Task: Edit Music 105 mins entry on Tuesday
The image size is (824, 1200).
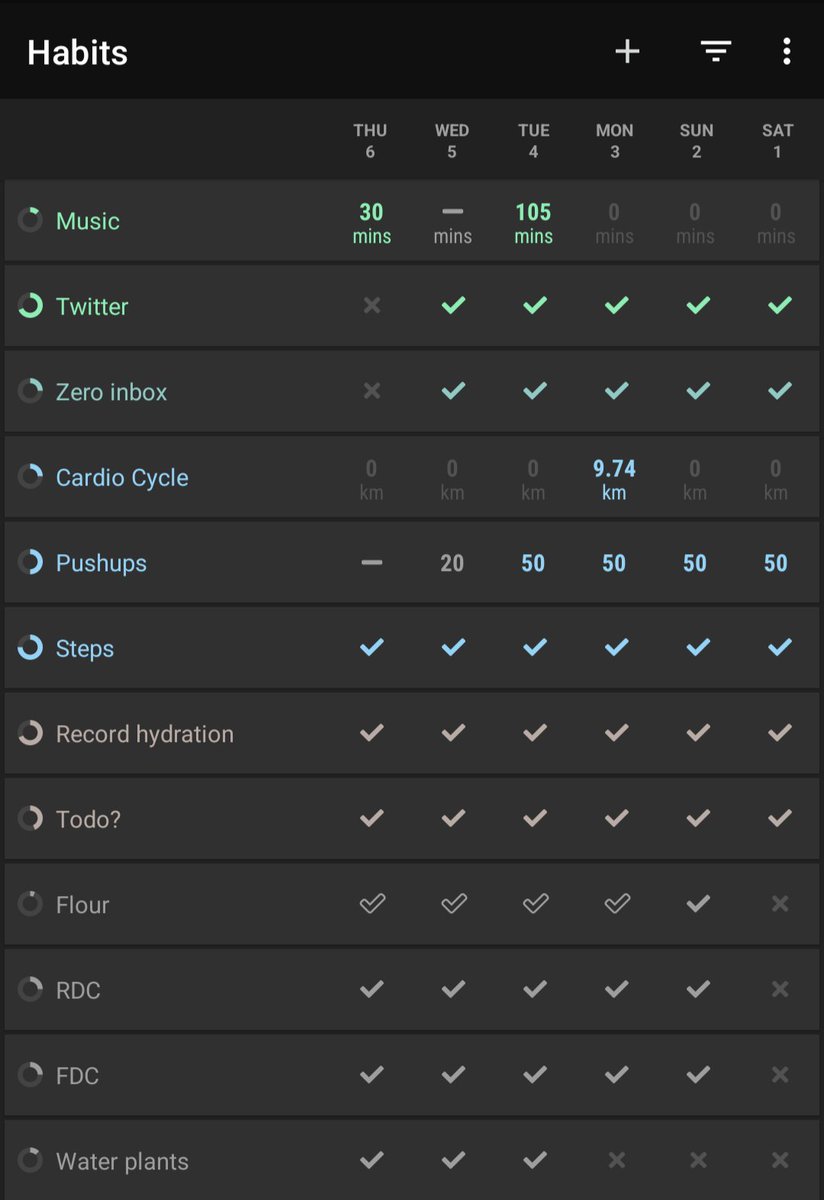Action: point(533,222)
